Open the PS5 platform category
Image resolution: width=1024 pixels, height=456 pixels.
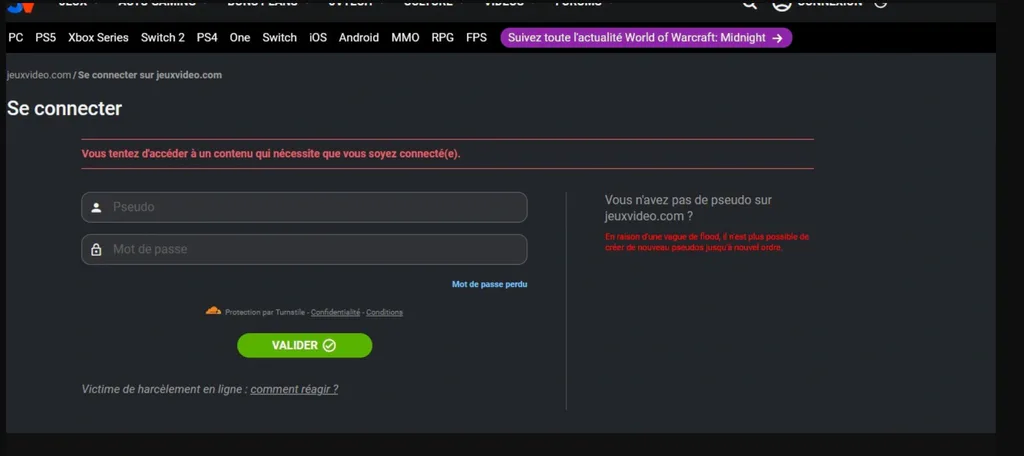click(46, 38)
